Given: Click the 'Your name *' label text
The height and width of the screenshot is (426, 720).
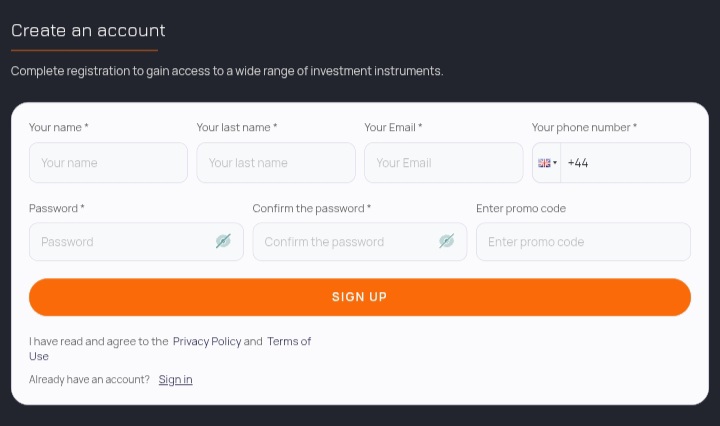Looking at the screenshot, I should (59, 127).
